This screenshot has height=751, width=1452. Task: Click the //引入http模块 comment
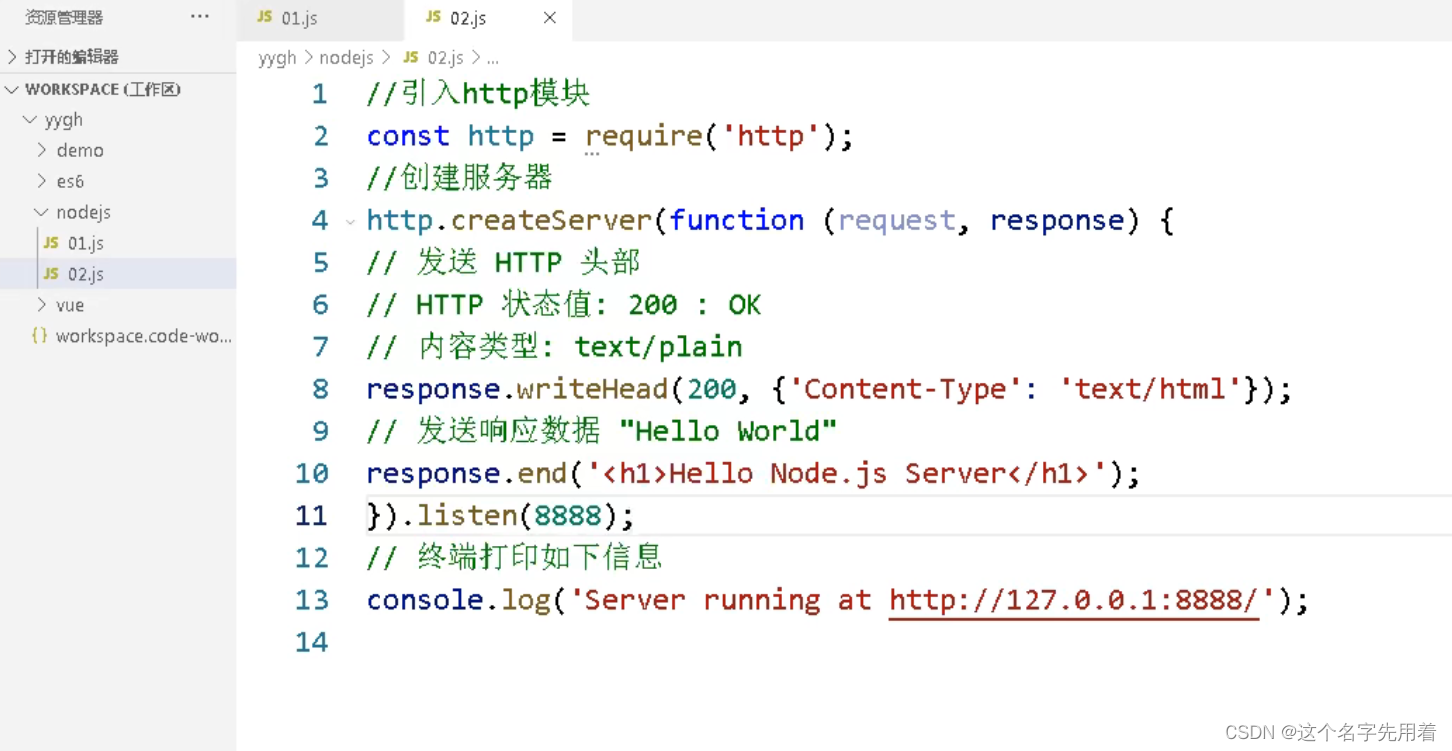point(478,94)
